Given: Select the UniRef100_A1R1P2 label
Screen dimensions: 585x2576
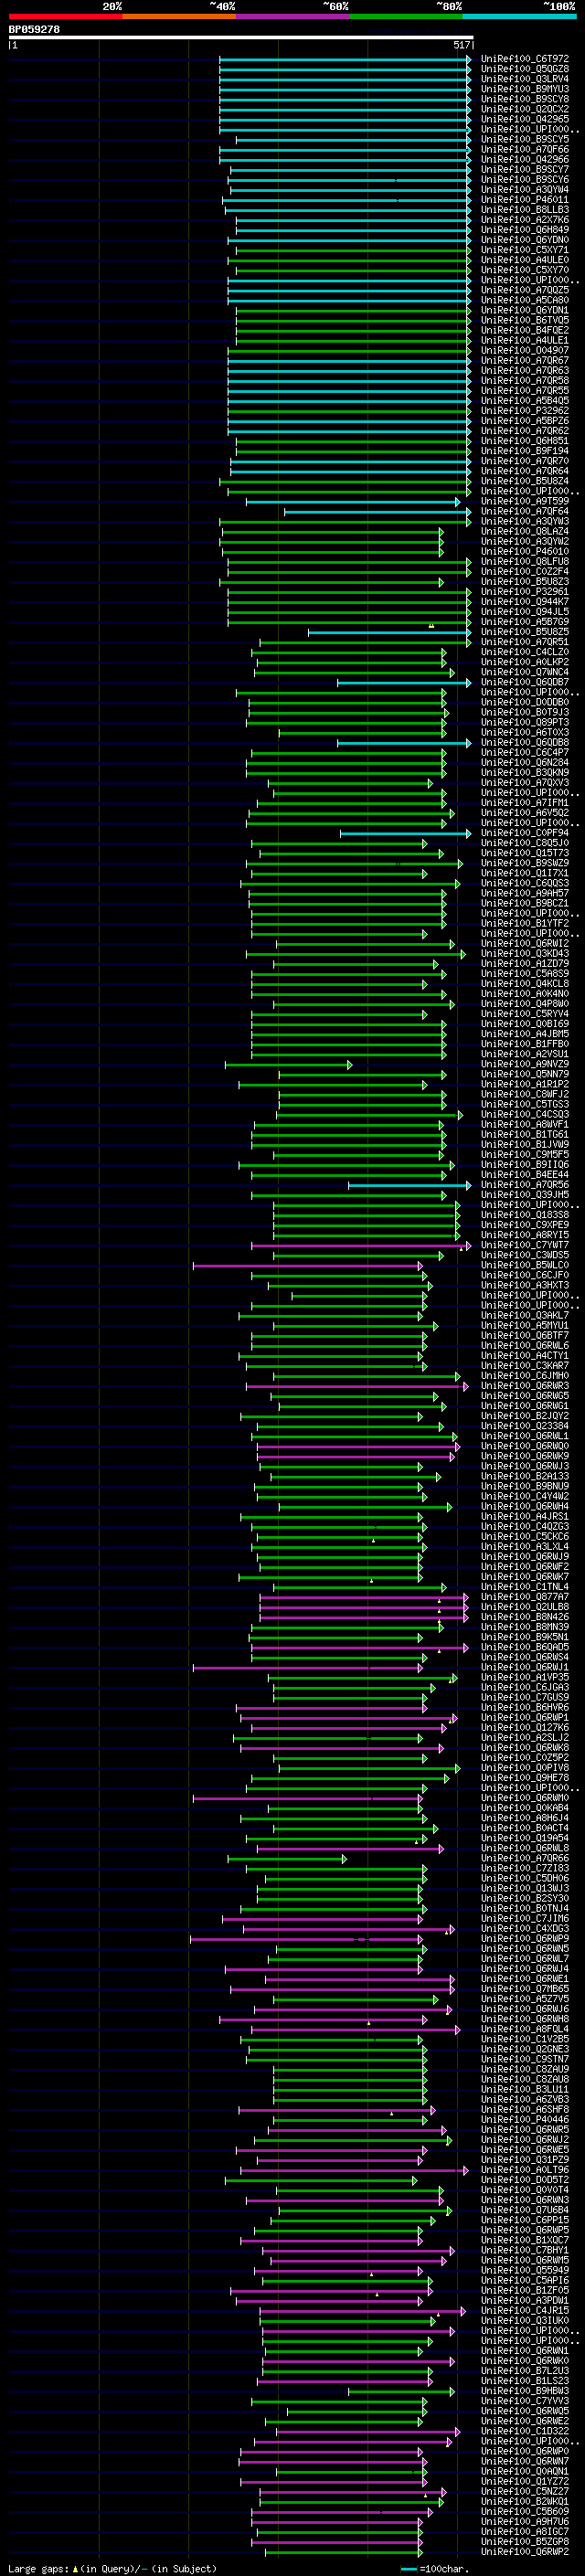Looking at the screenshot, I should [x=525, y=1085].
